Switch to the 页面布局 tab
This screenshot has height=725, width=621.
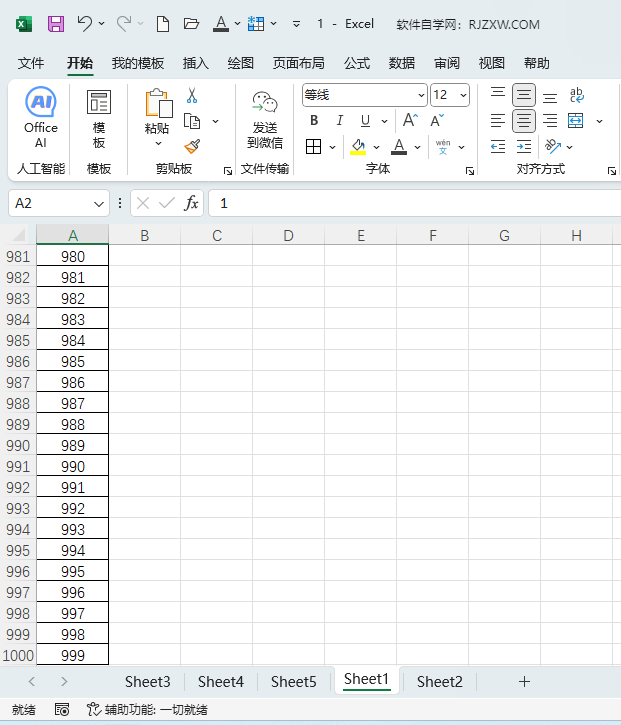click(x=298, y=63)
